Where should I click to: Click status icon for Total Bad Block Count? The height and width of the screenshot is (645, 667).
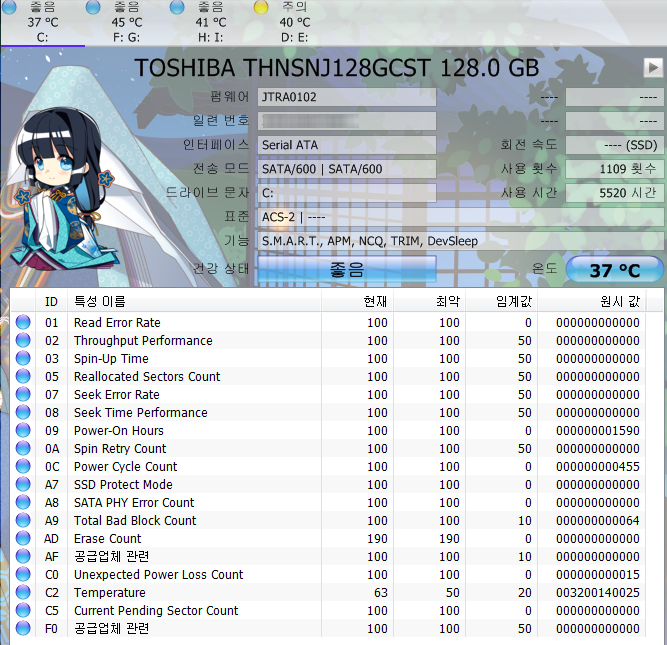point(23,520)
